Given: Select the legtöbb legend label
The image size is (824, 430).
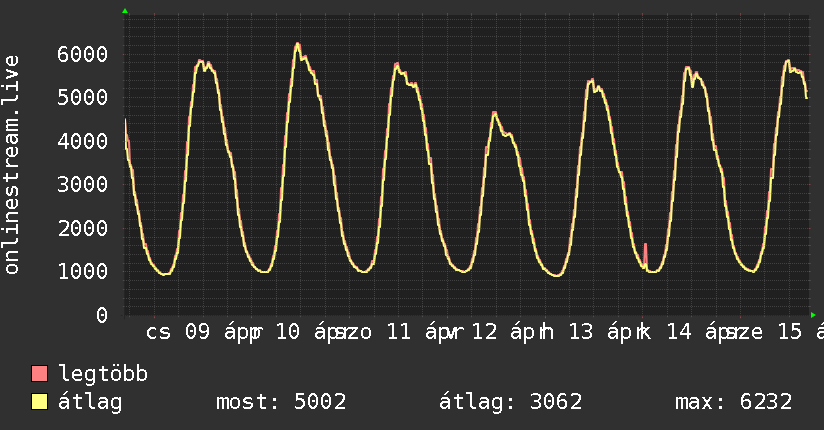Looking at the screenshot, I should [104, 375].
